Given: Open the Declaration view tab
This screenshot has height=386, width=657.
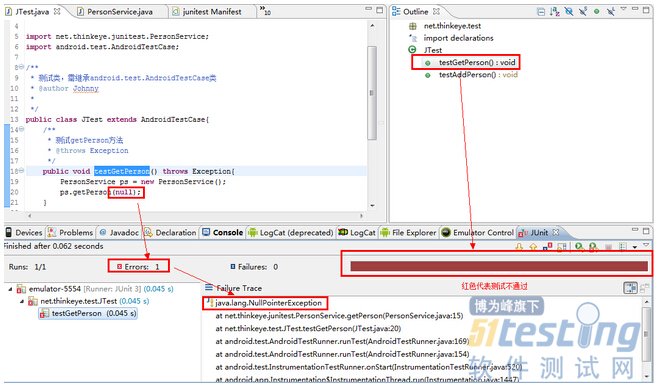Looking at the screenshot, I should pyautogui.click(x=171, y=233).
